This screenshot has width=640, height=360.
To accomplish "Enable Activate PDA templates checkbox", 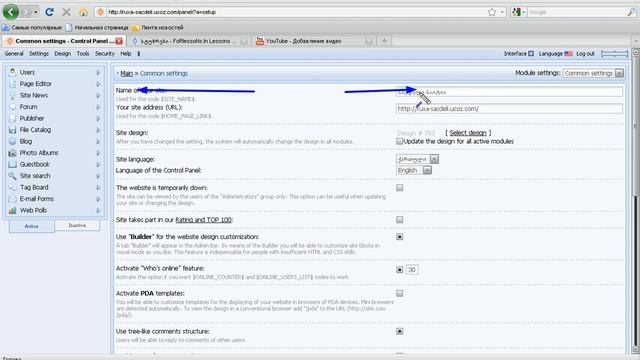I will tap(400, 293).
